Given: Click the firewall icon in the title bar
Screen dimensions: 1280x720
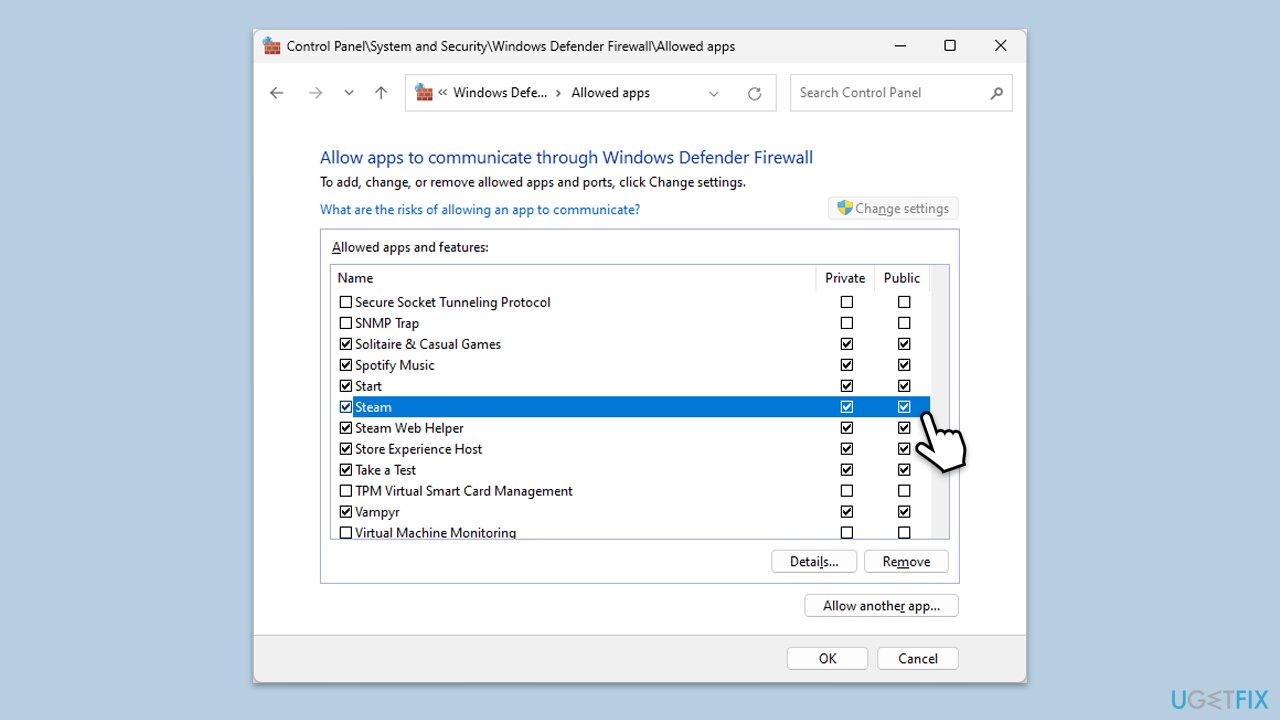Looking at the screenshot, I should click(x=272, y=46).
